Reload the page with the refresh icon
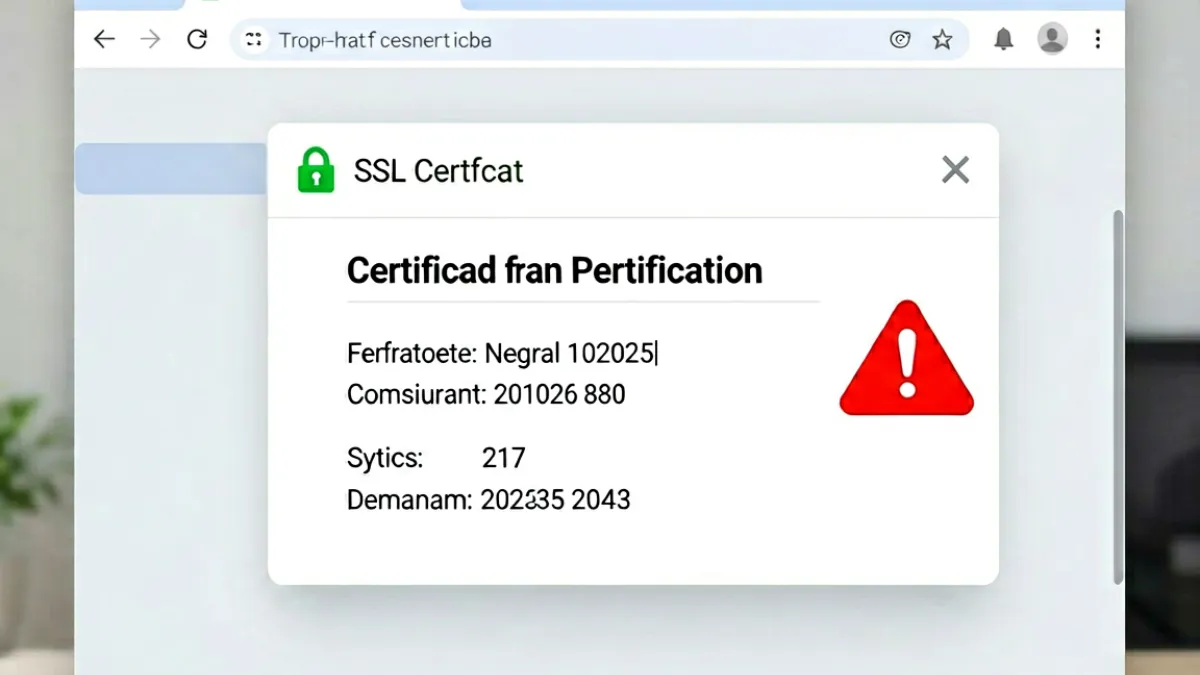Screen dimensions: 1200x675 click(197, 40)
